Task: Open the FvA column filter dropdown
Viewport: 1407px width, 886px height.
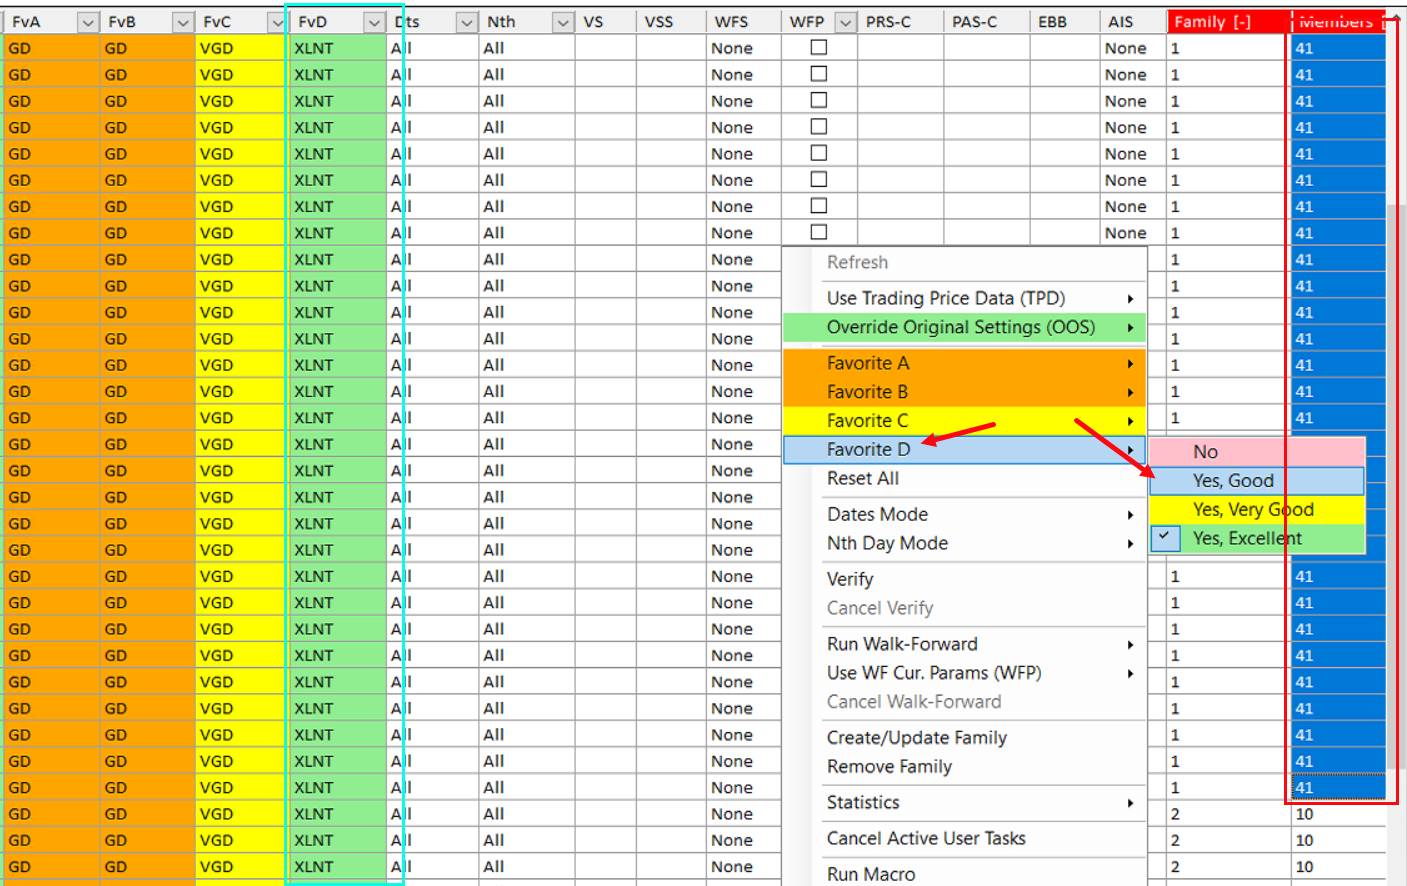Action: [87, 22]
